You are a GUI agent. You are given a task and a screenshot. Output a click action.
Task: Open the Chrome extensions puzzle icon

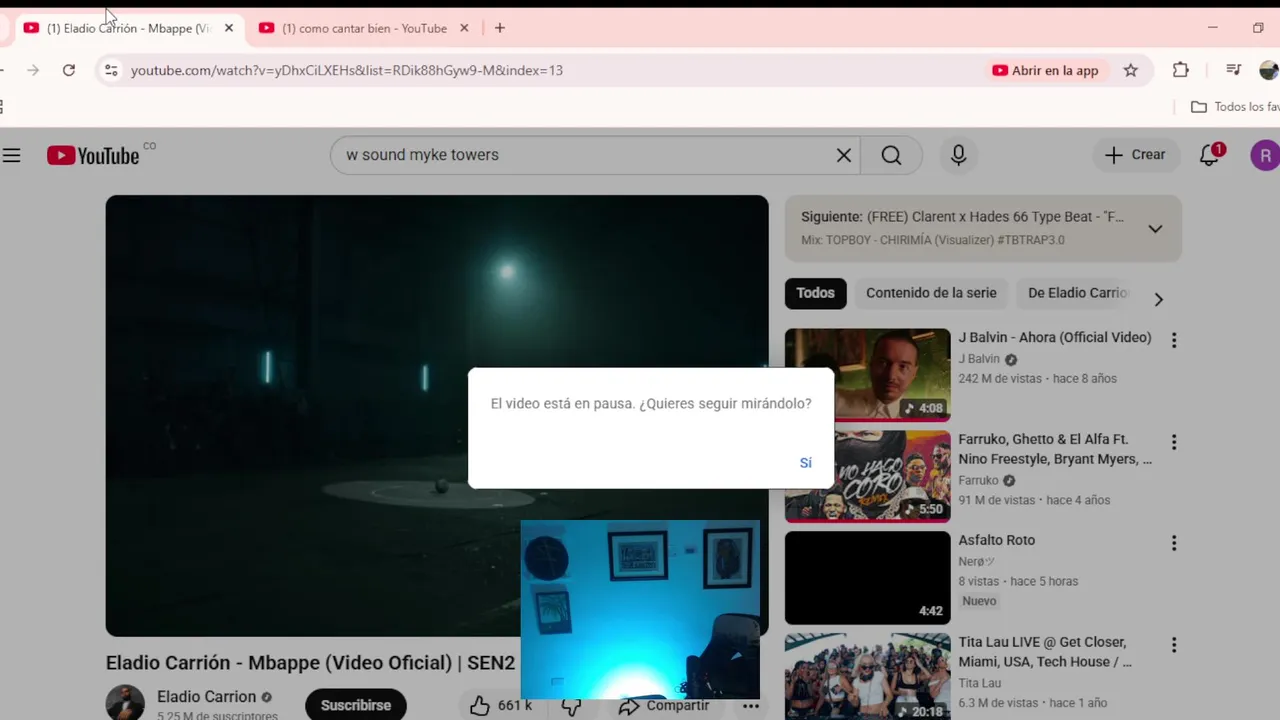pos(1181,70)
